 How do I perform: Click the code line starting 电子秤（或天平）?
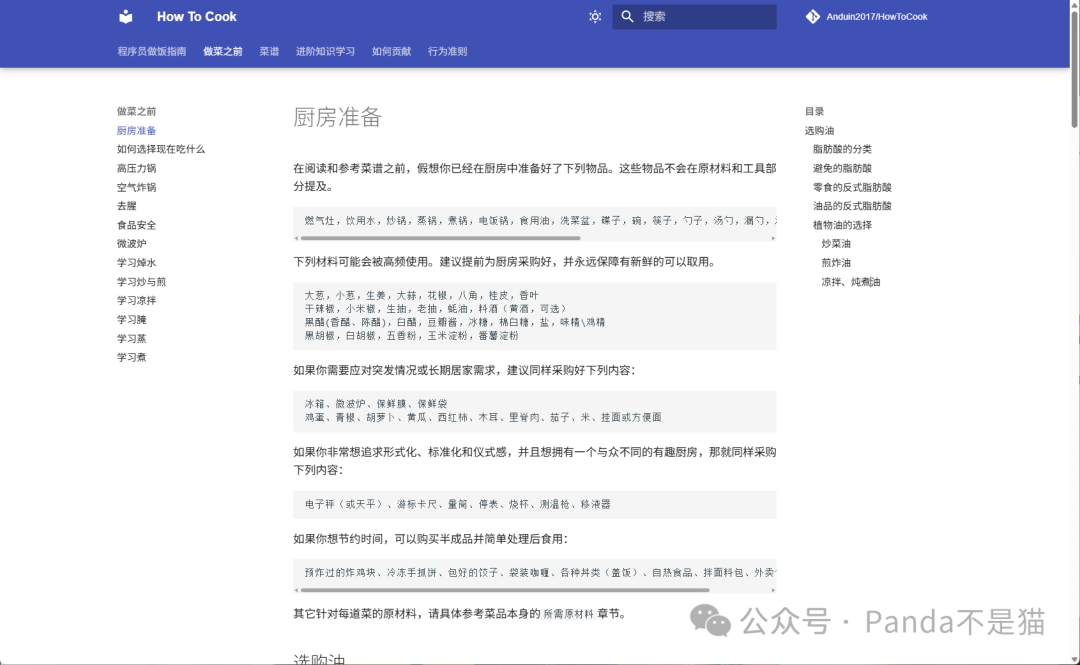tap(457, 504)
